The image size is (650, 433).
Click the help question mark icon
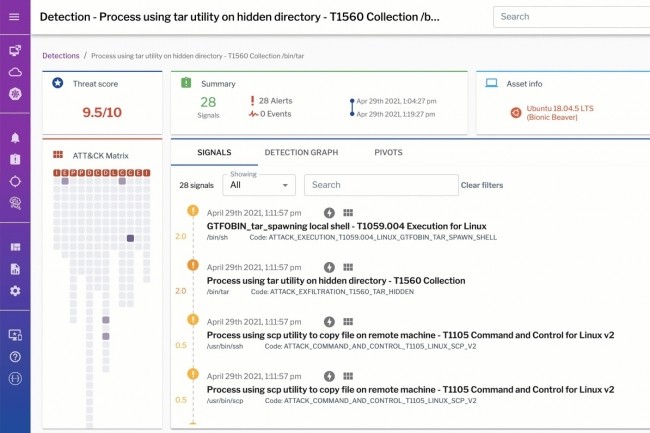coord(15,356)
